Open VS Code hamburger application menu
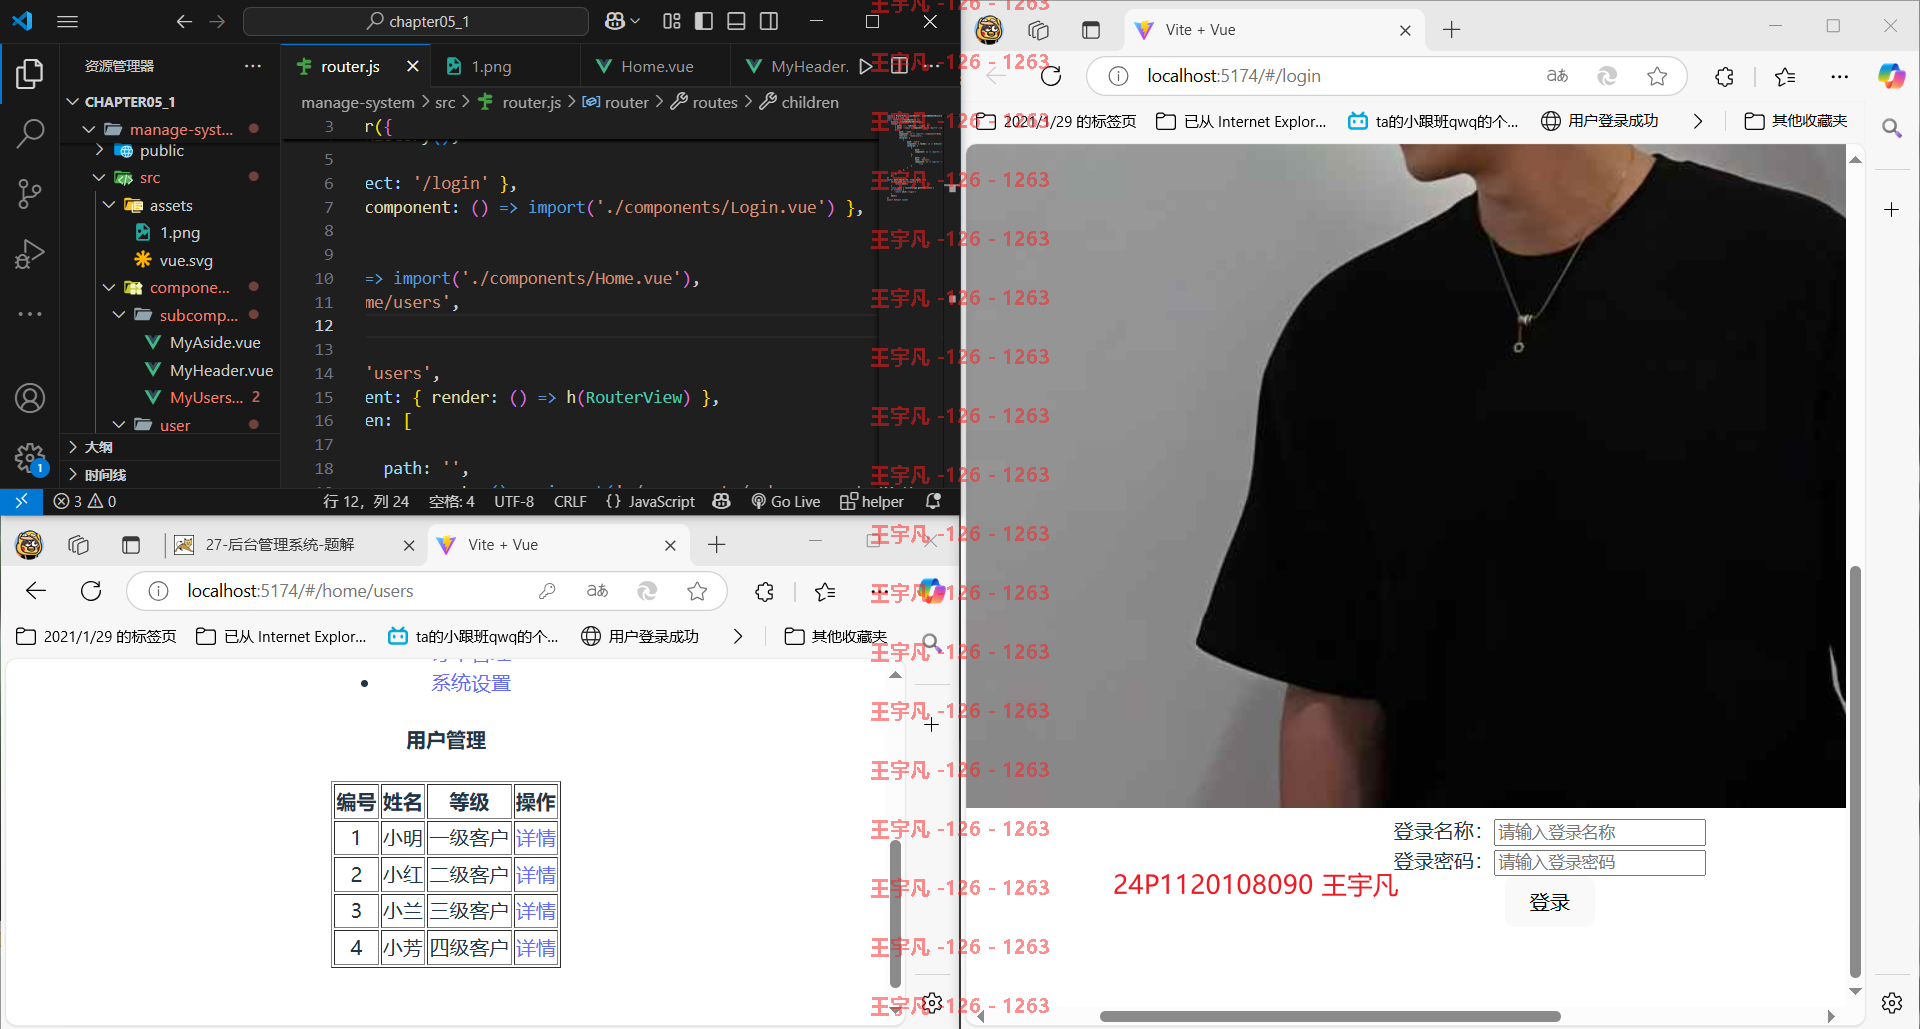 coord(67,21)
